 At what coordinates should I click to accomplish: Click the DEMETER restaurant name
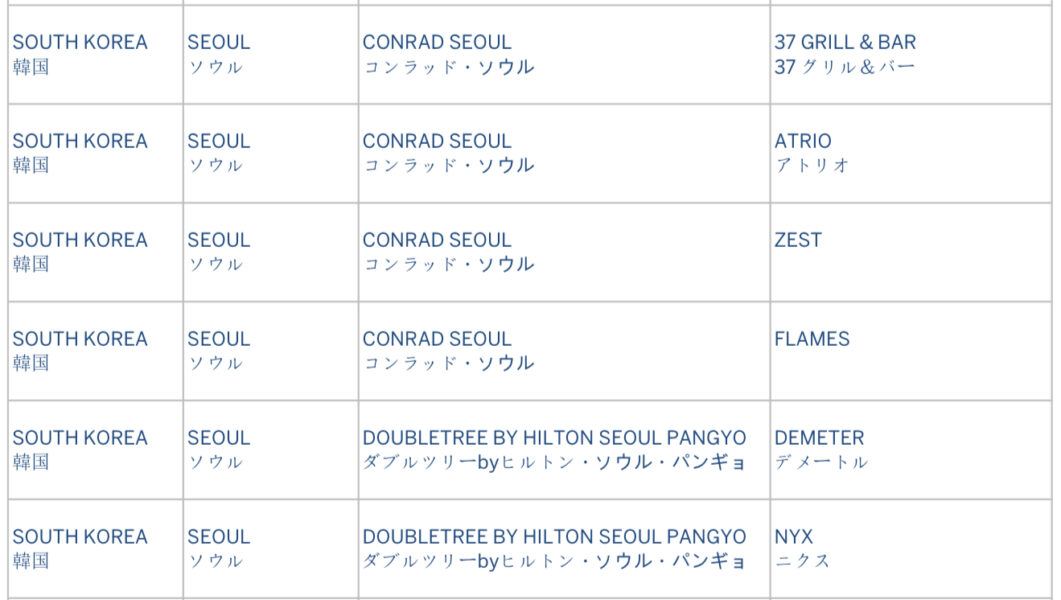819,438
